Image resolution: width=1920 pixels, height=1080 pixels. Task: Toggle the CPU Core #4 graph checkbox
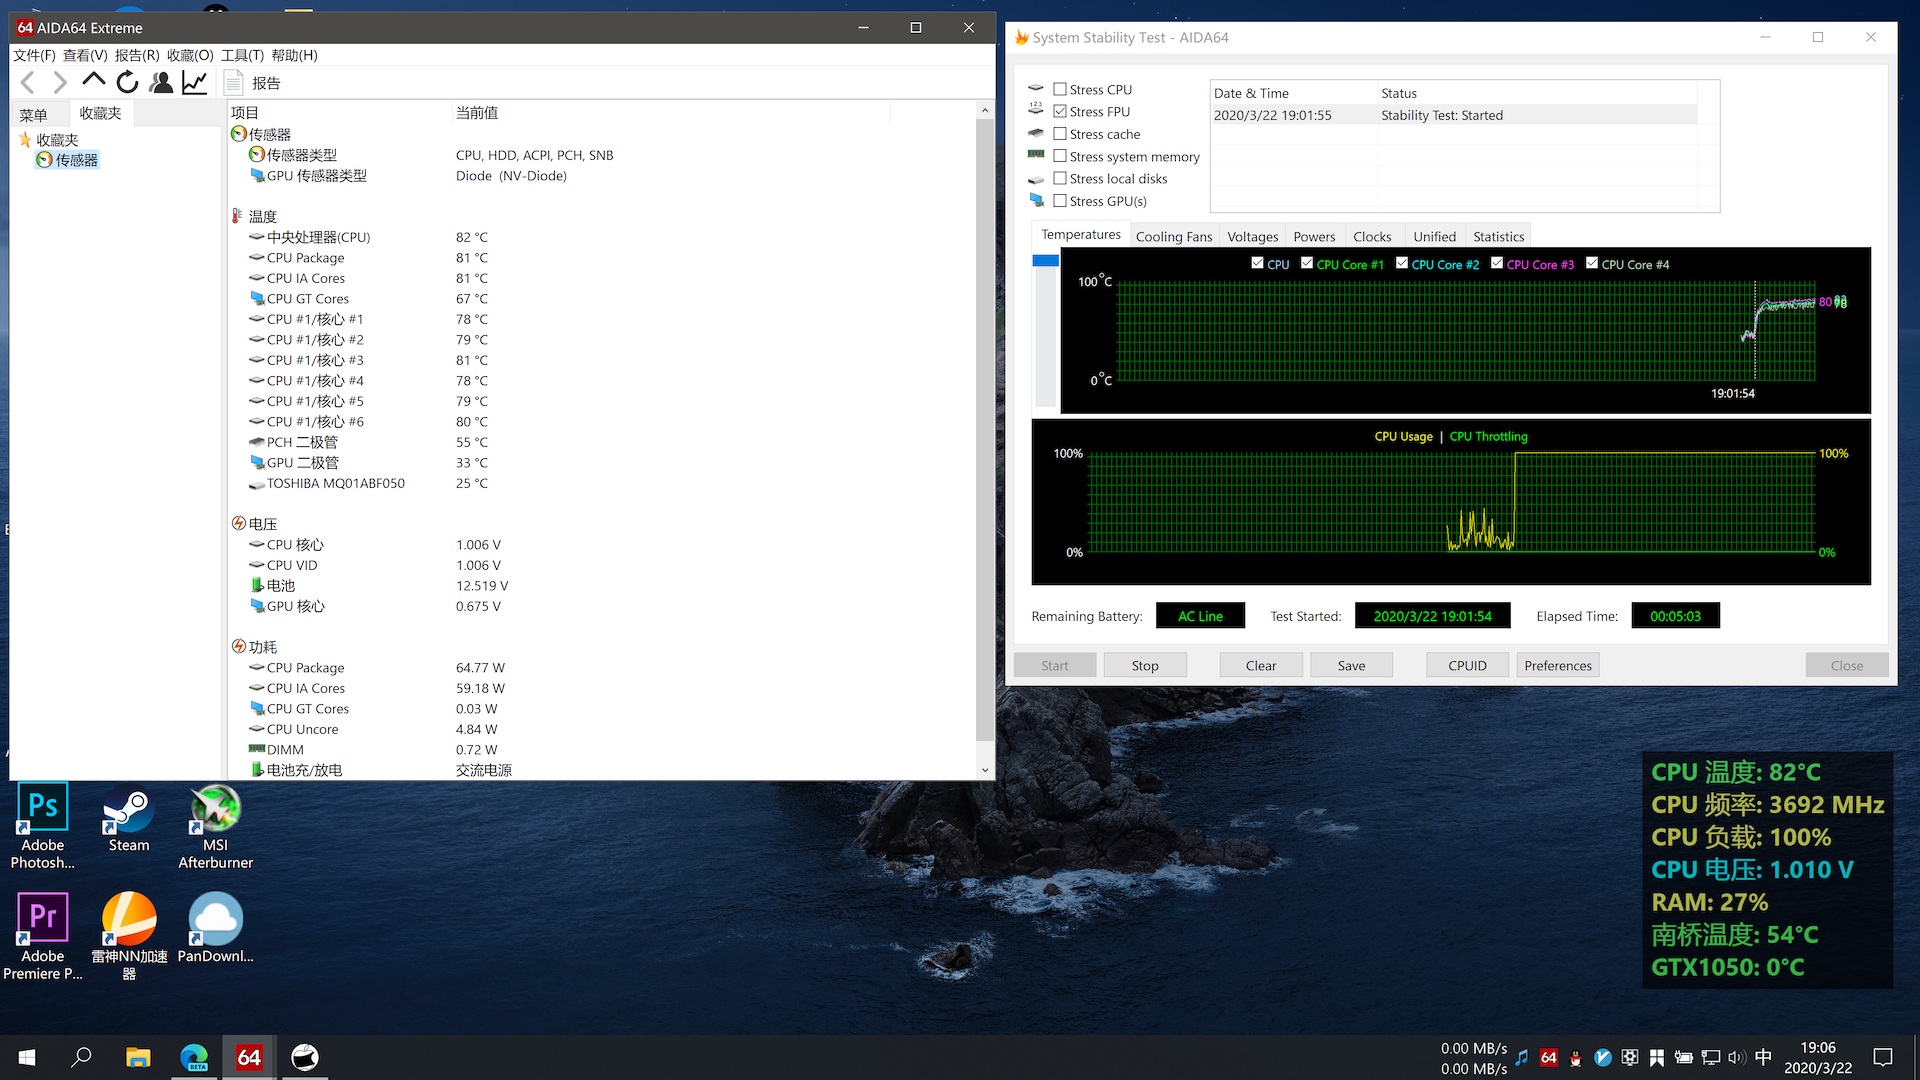pos(1592,263)
